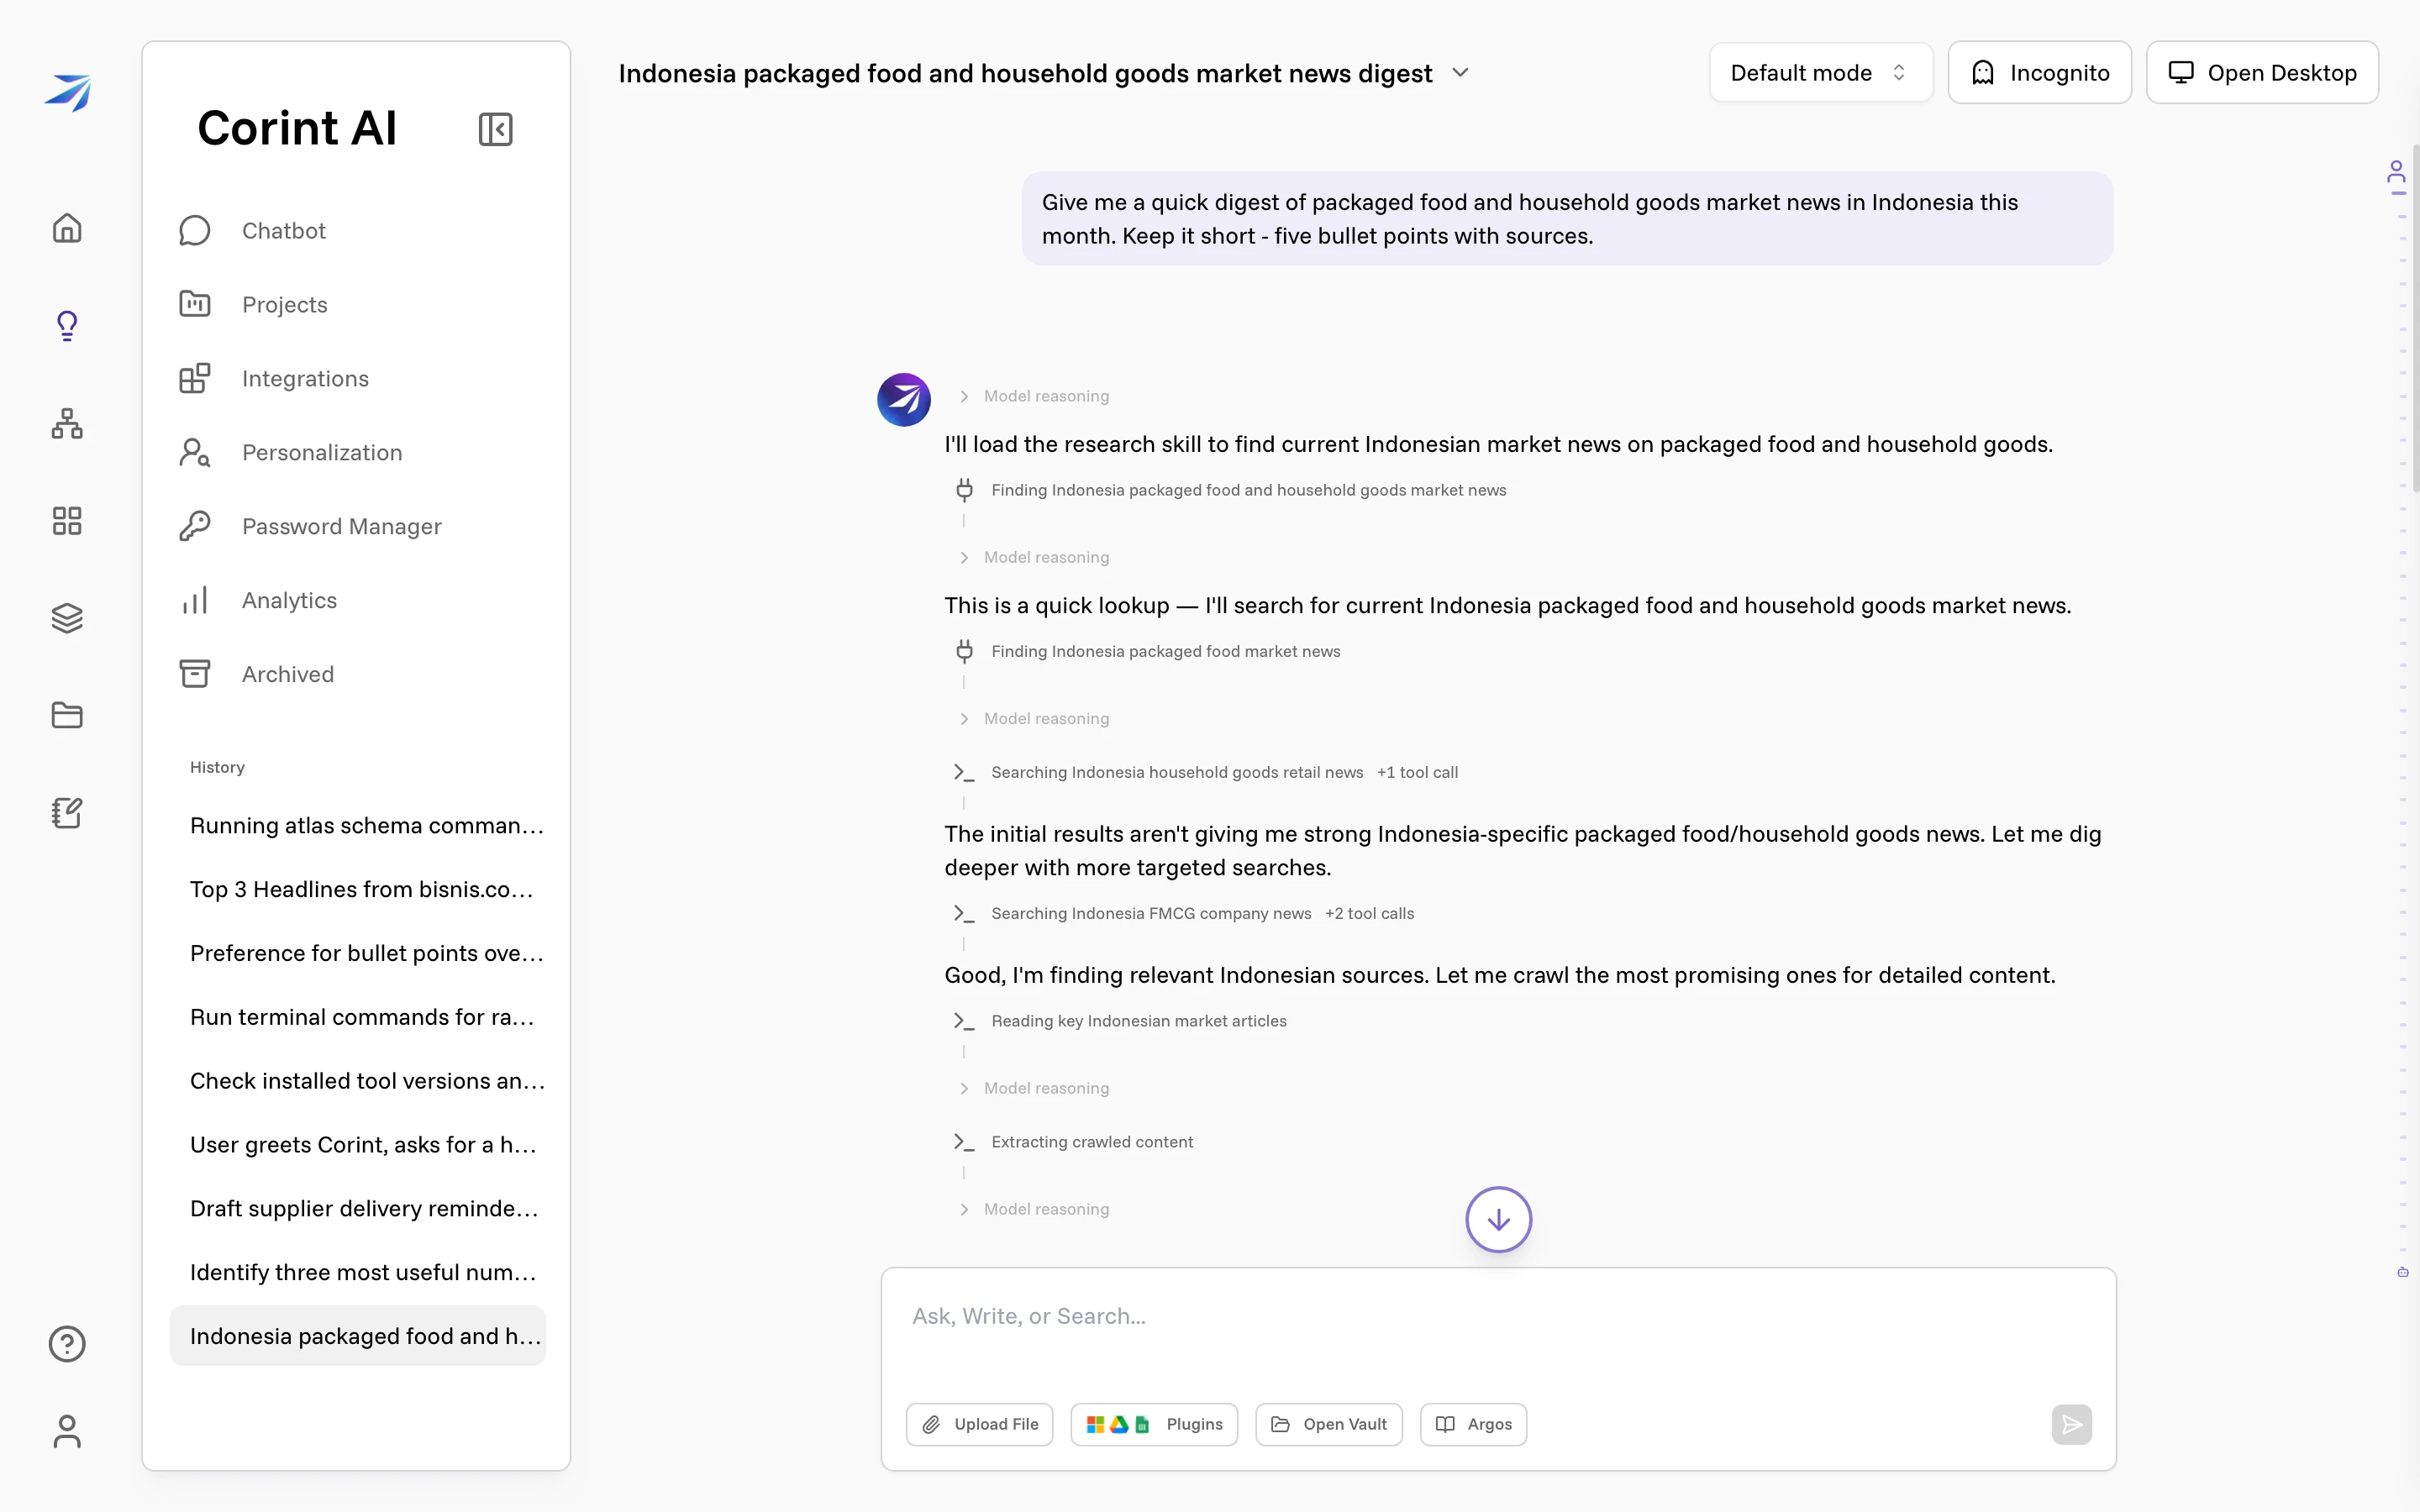Open the Home icon in the left rail
Viewport: 2420px width, 1512px height.
tap(67, 228)
